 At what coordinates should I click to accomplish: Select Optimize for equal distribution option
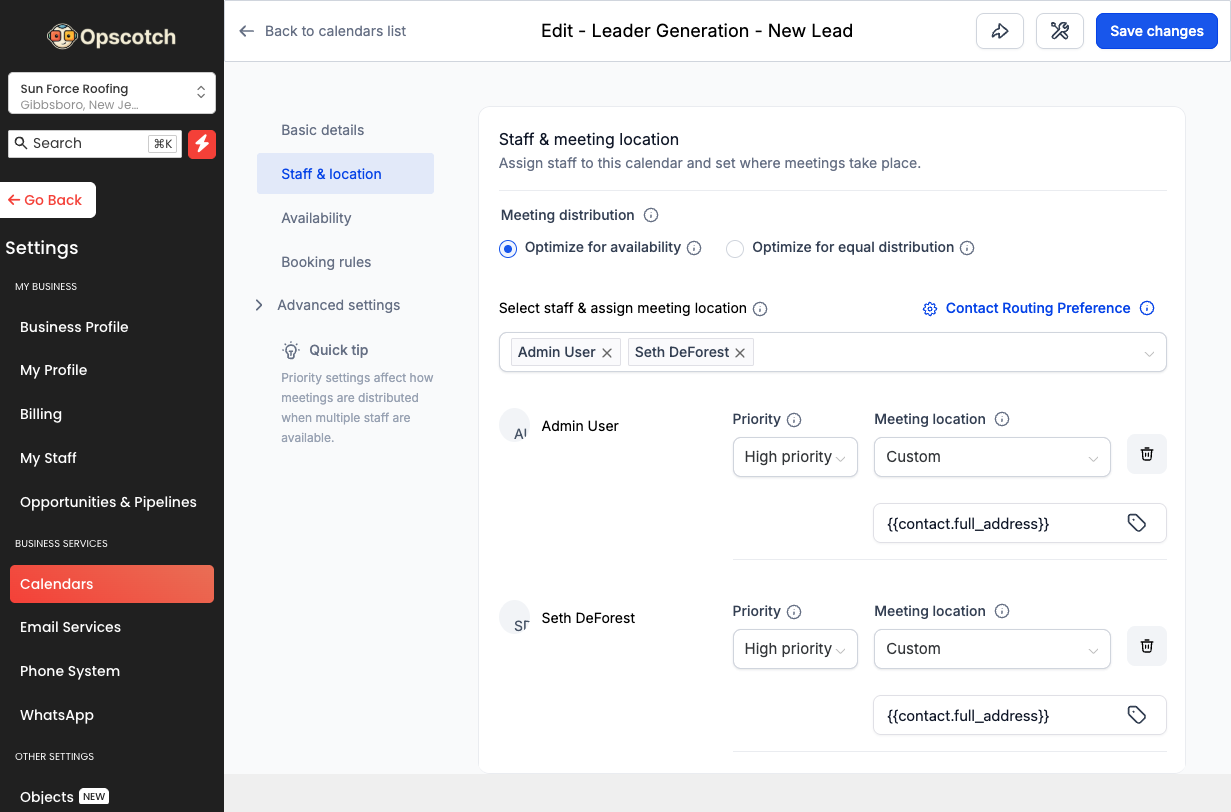point(735,248)
